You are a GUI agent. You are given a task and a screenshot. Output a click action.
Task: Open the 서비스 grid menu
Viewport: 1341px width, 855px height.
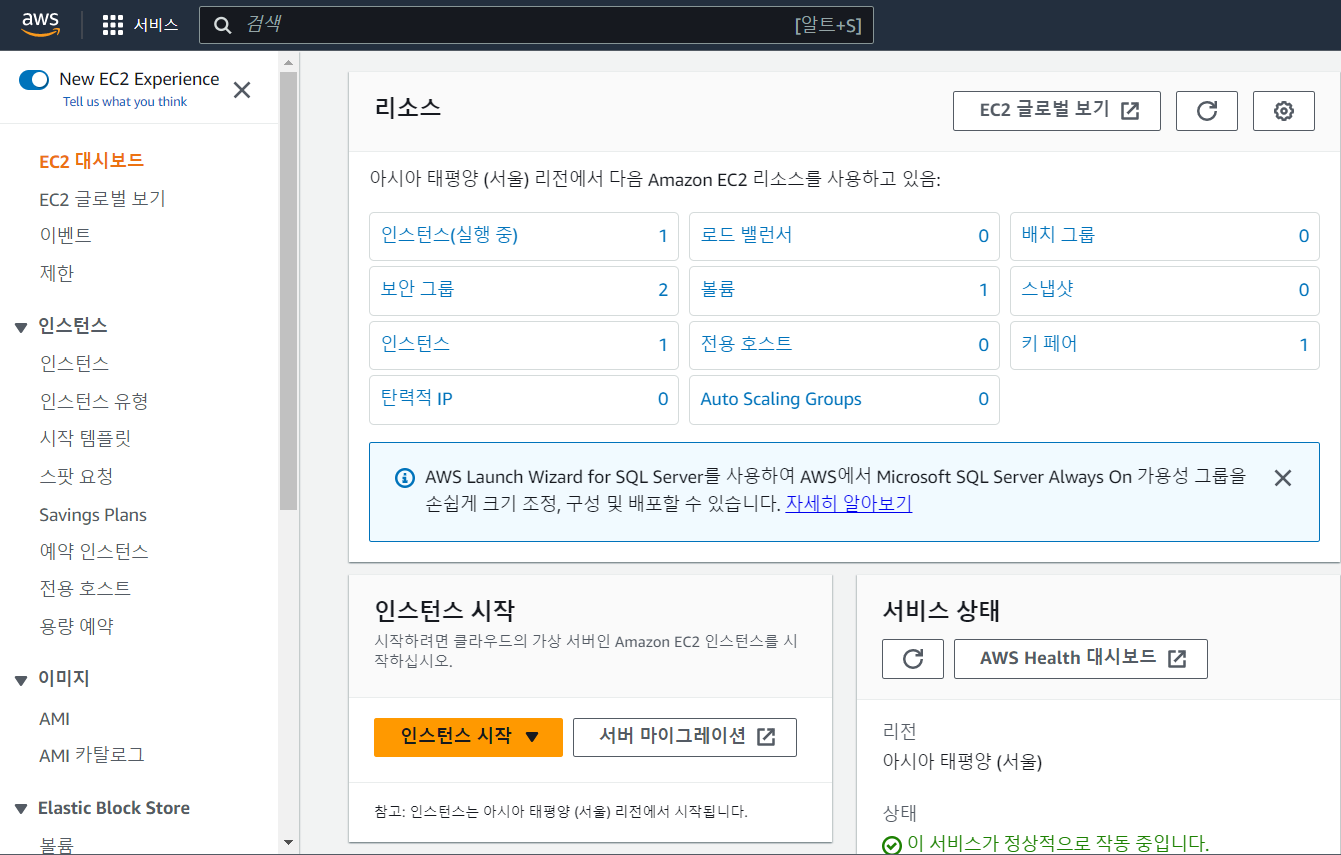(x=141, y=25)
